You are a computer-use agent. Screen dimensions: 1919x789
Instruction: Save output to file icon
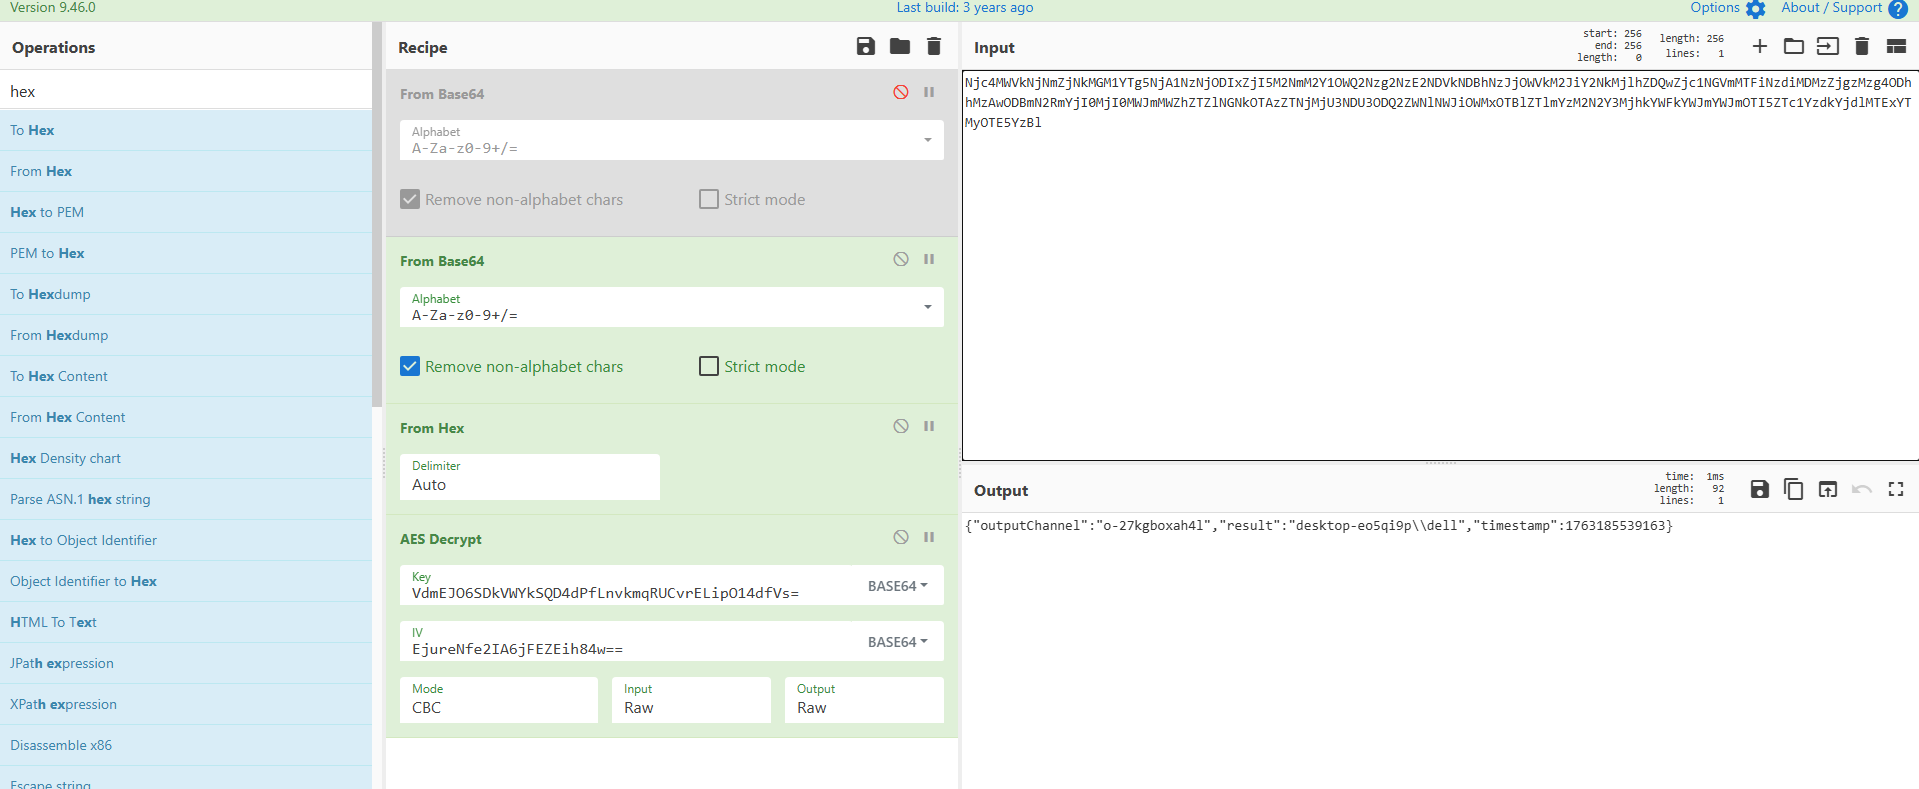[1760, 489]
